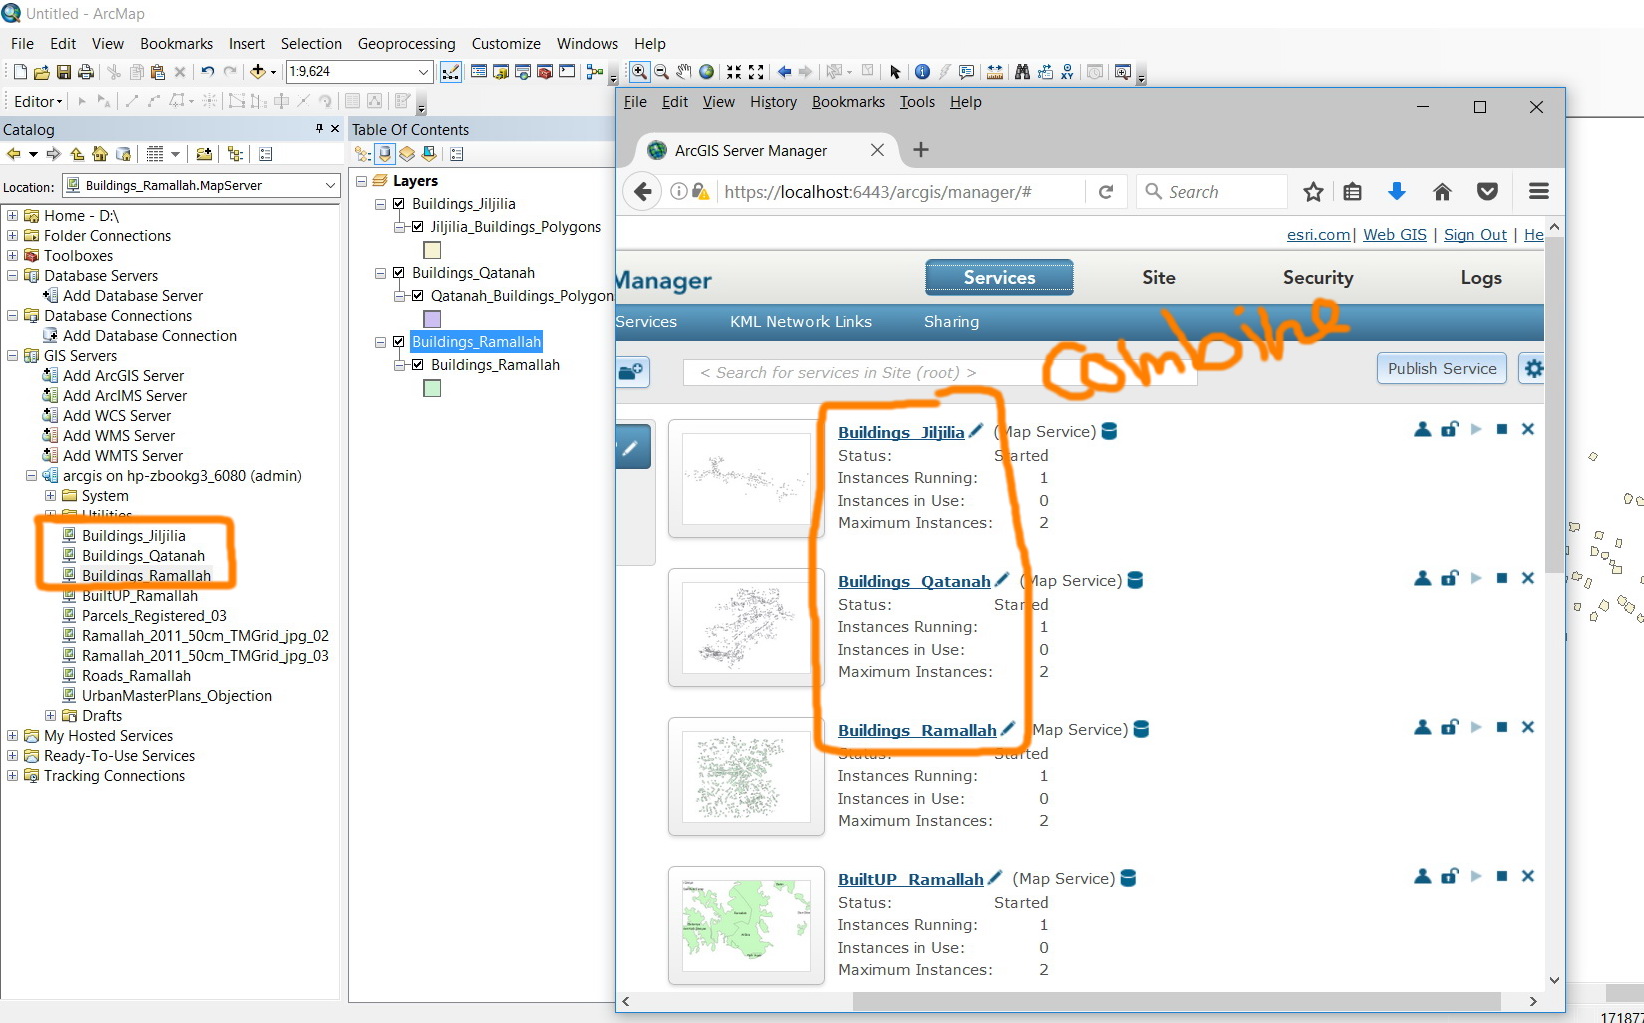Viewport: 1644px width, 1023px height.
Task: Collapse the GIS Servers node
Action: click(12, 356)
